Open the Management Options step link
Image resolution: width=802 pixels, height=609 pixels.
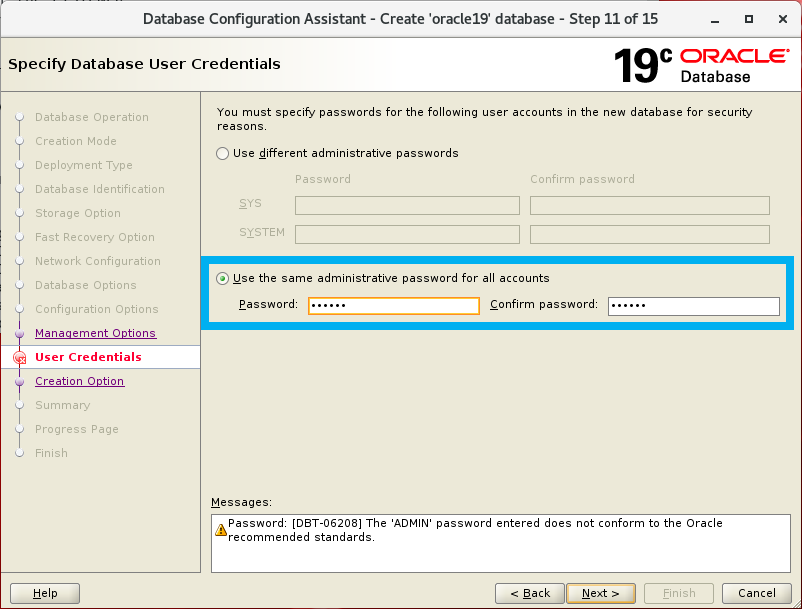pyautogui.click(x=95, y=333)
